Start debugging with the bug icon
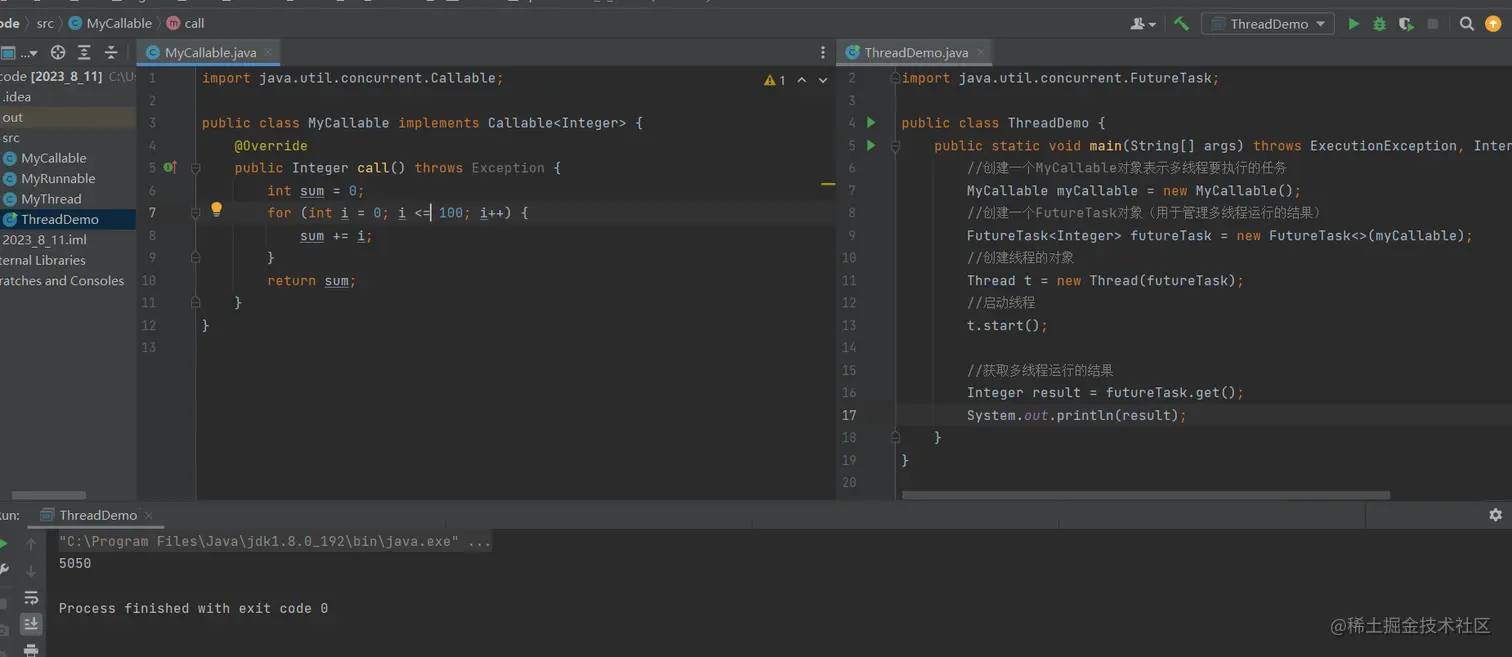The height and width of the screenshot is (657, 1512). (1379, 24)
